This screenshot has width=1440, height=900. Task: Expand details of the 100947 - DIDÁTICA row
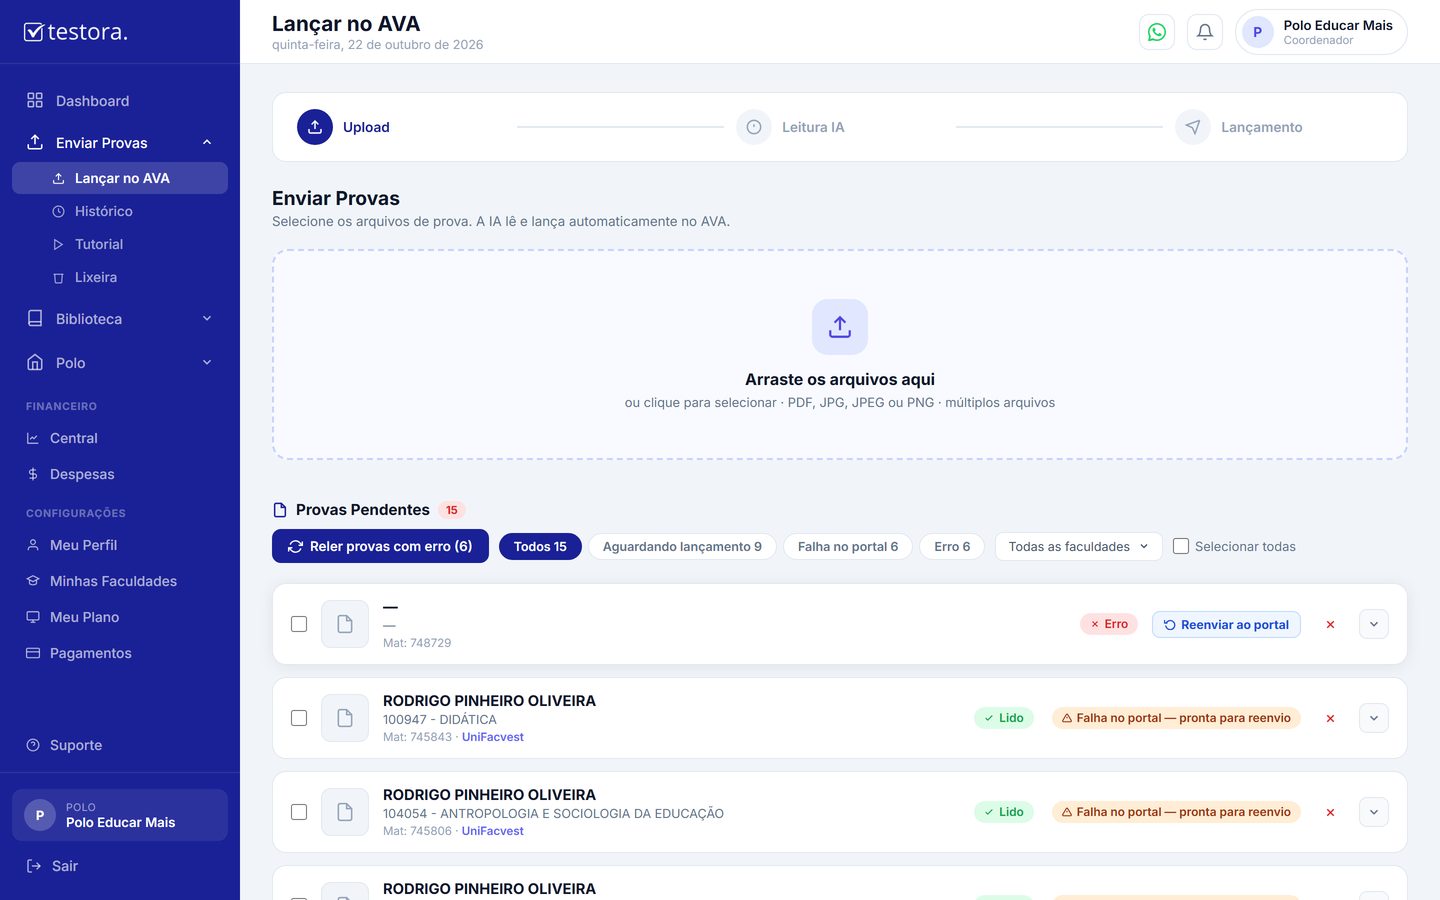[1374, 718]
